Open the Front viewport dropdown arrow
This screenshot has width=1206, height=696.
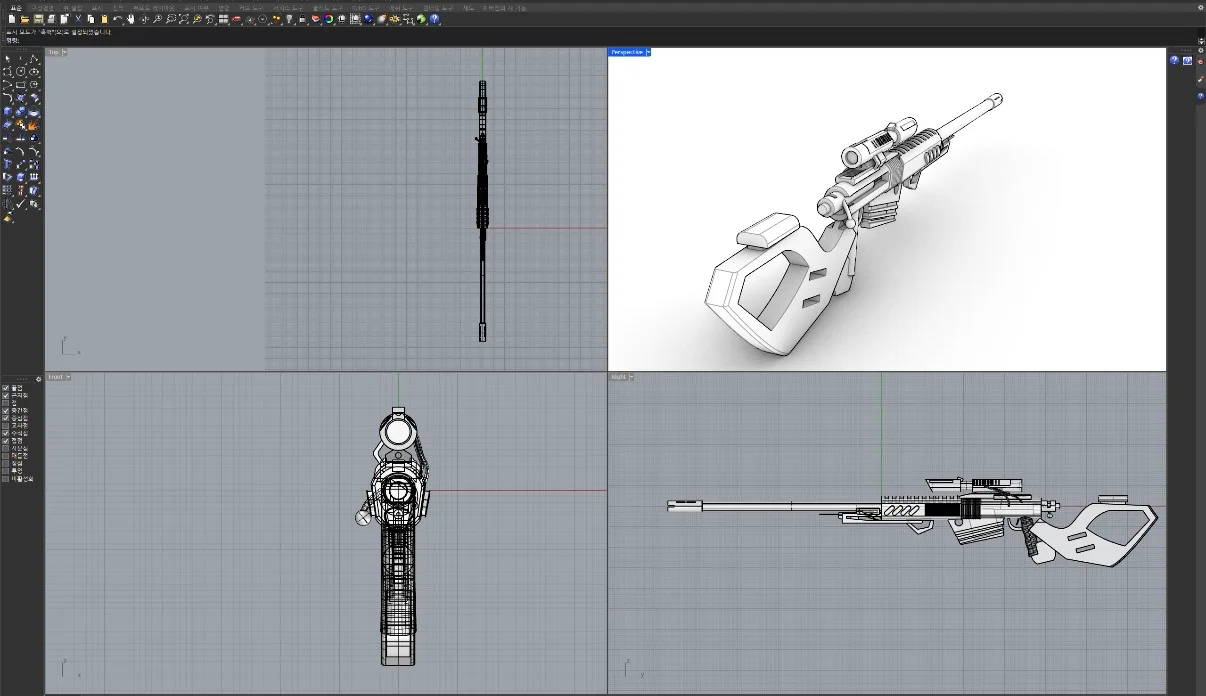click(68, 377)
